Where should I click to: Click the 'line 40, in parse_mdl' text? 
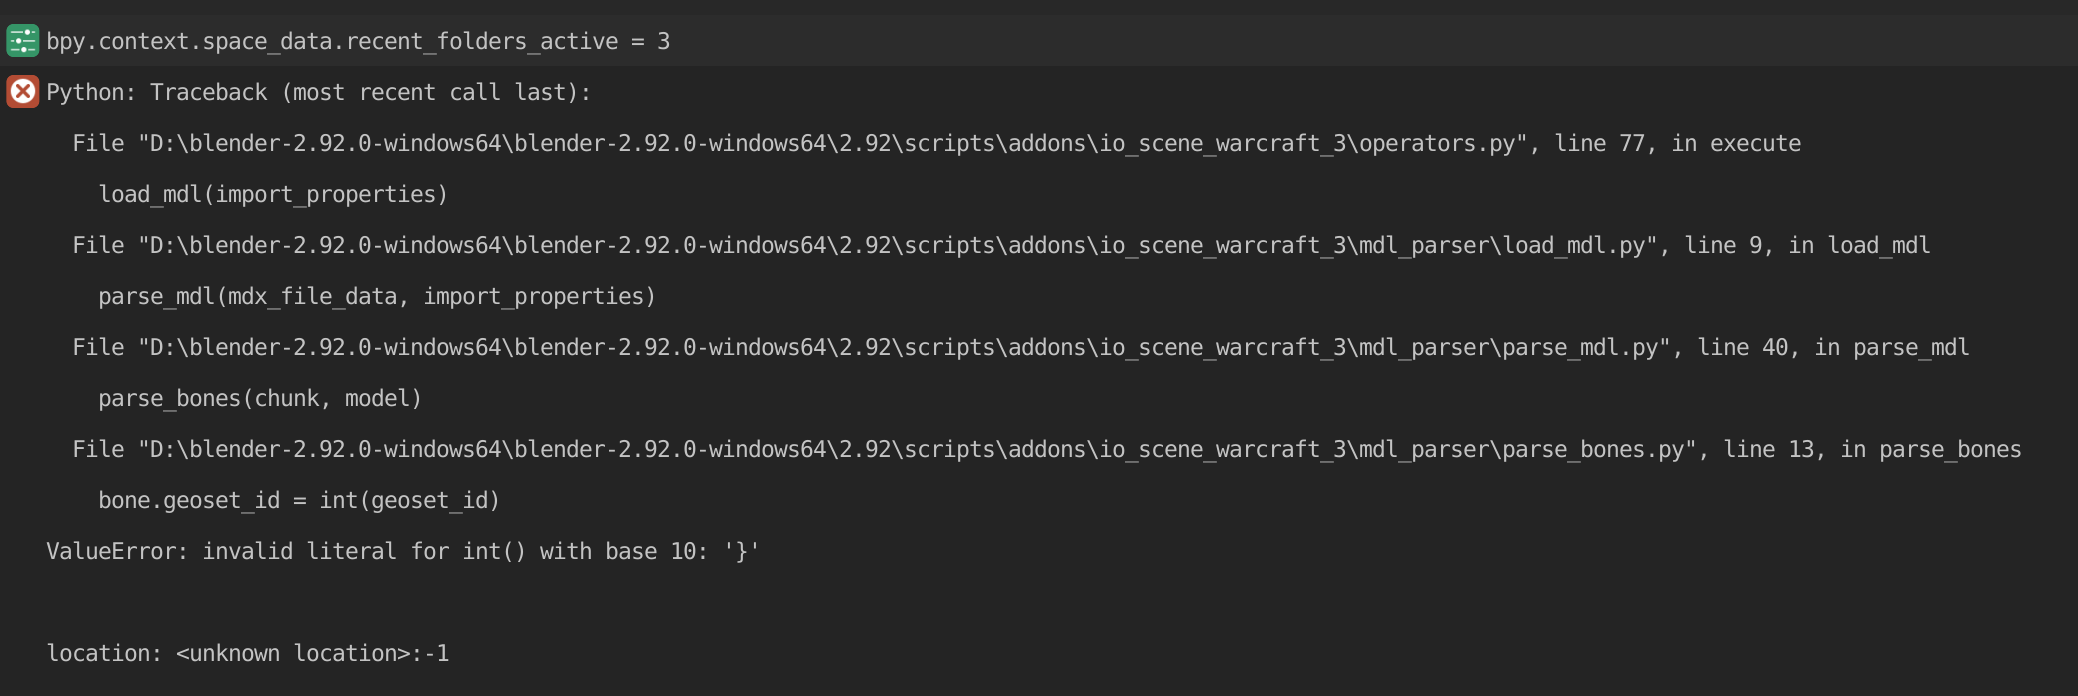coord(1833,348)
